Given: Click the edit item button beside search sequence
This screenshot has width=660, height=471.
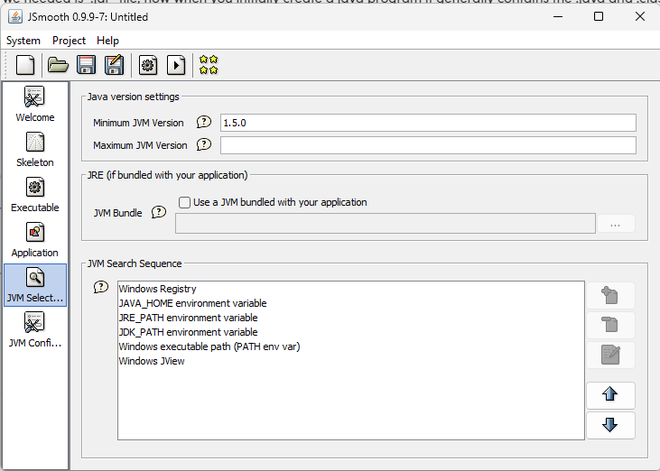Looking at the screenshot, I should point(610,355).
